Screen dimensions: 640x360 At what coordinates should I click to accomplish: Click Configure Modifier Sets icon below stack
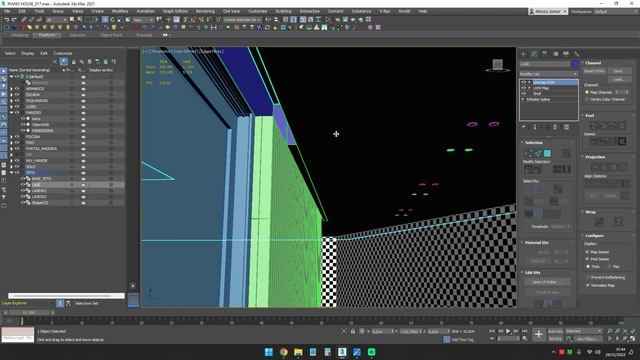click(x=567, y=127)
